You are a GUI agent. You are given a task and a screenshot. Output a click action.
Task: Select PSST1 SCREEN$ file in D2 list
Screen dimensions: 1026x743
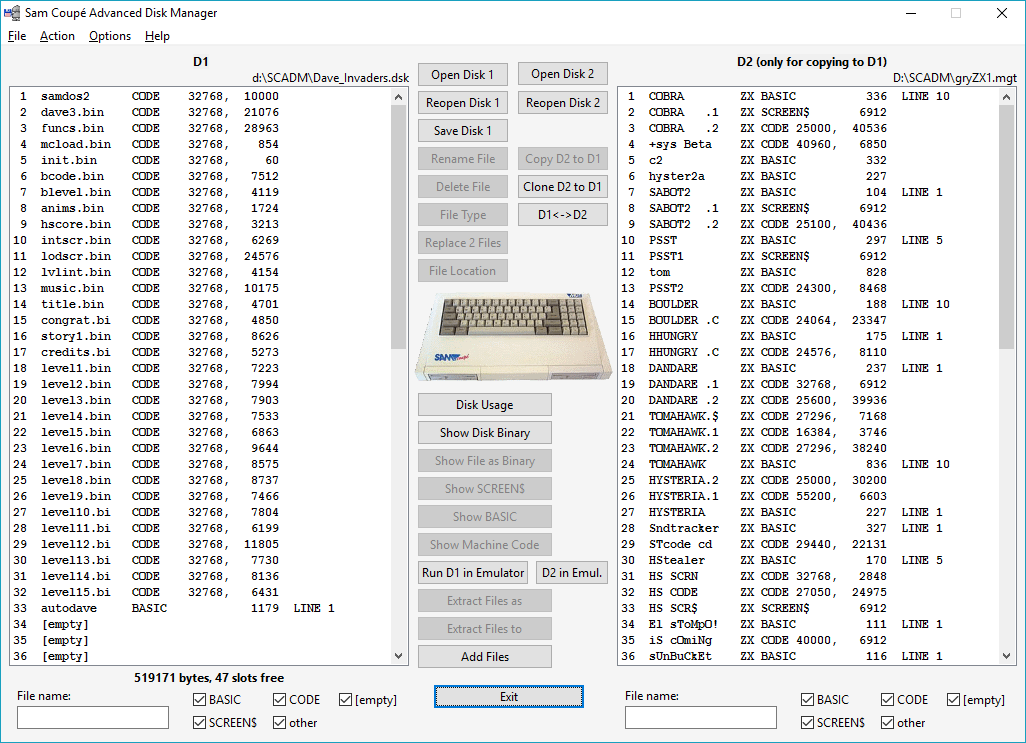[808, 256]
